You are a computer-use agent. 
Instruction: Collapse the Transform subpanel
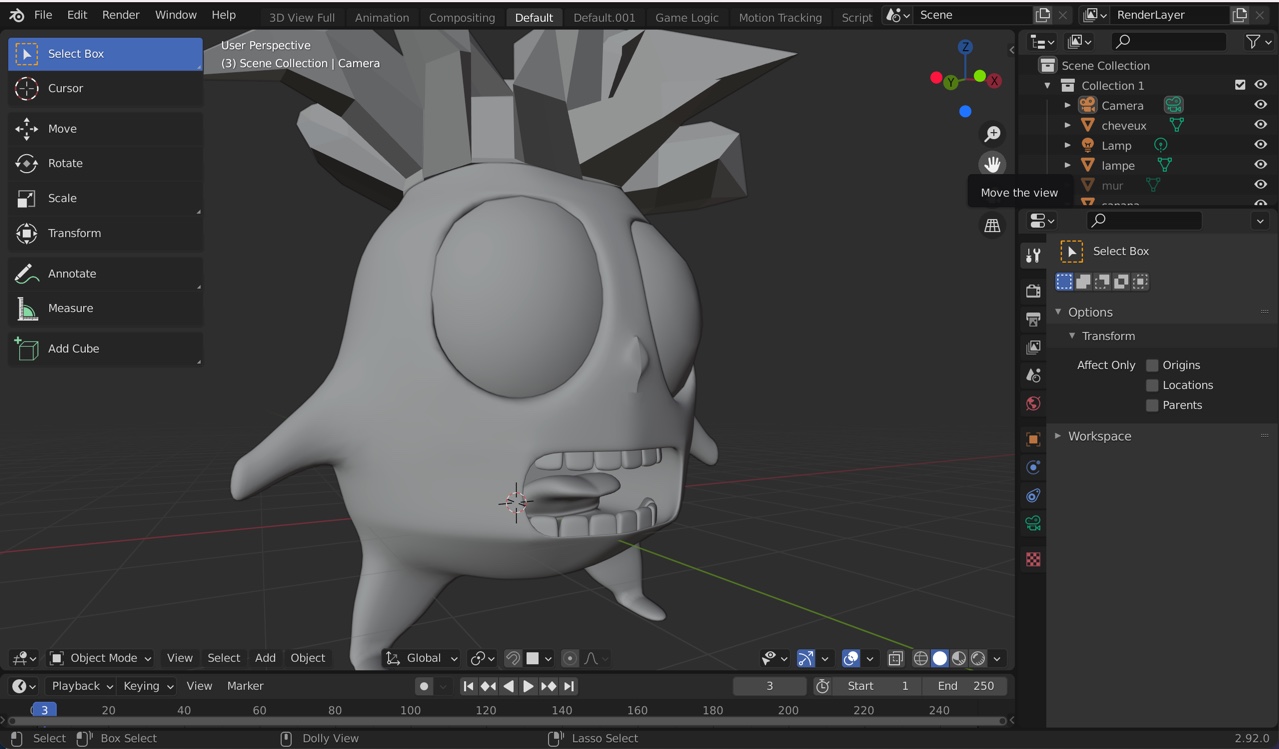[x=1073, y=336]
